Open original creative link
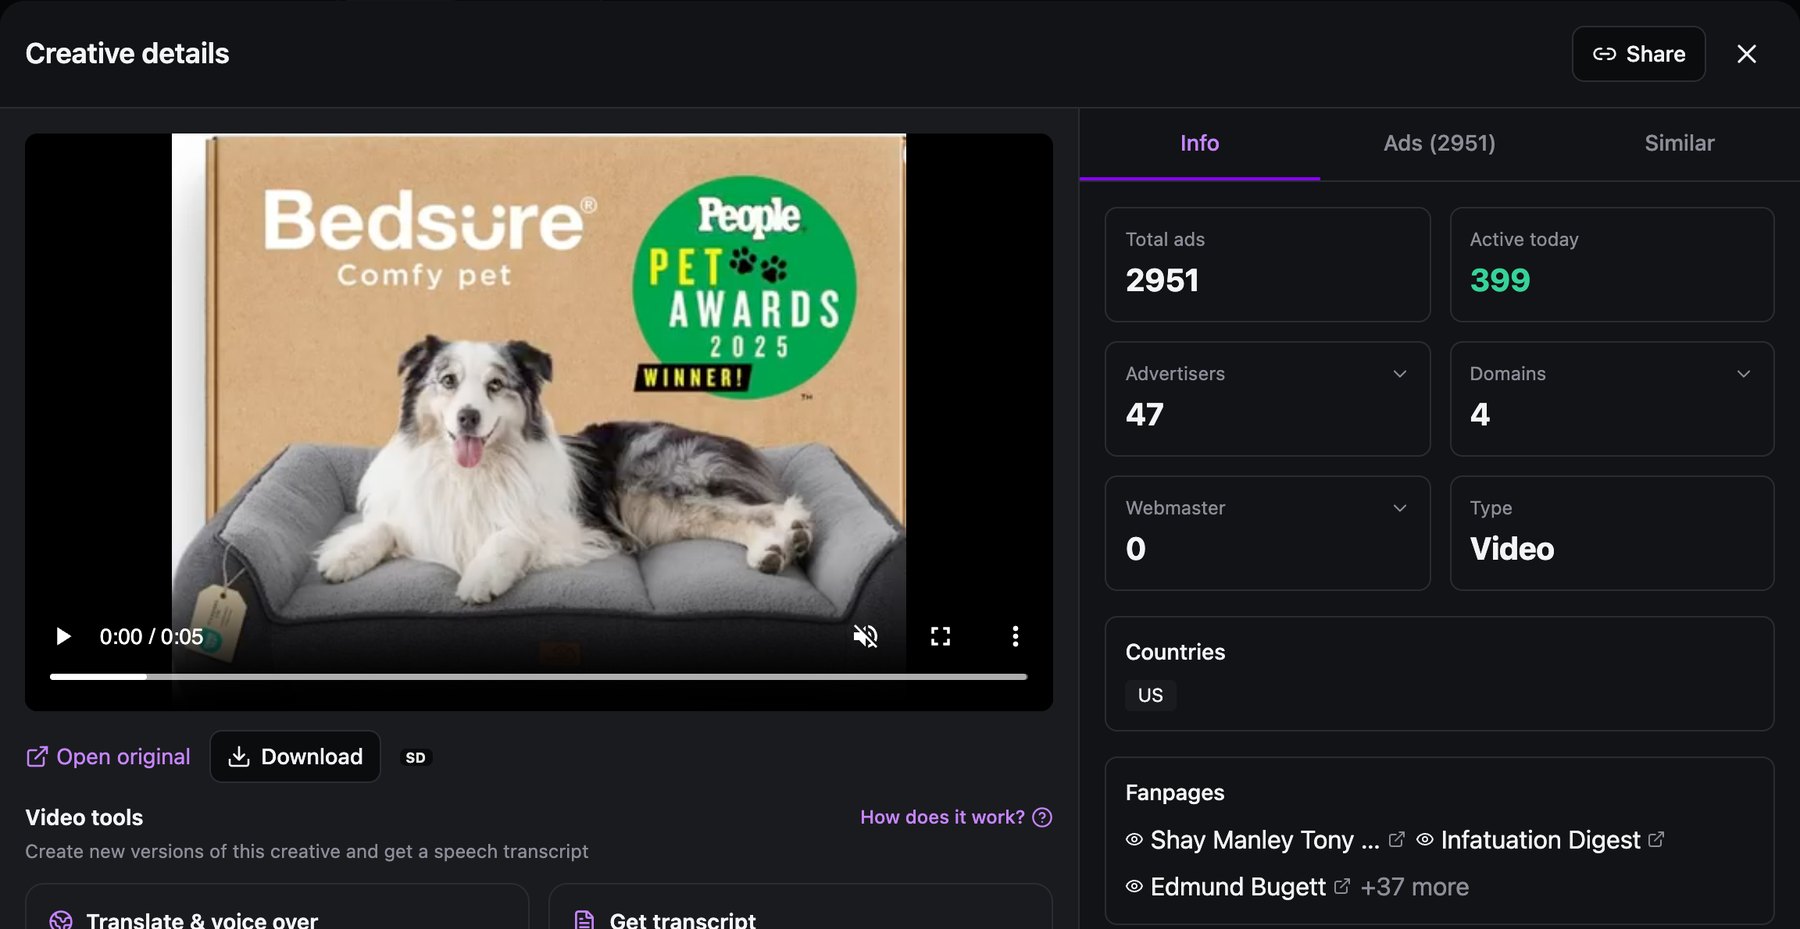This screenshot has height=929, width=1800. (108, 757)
